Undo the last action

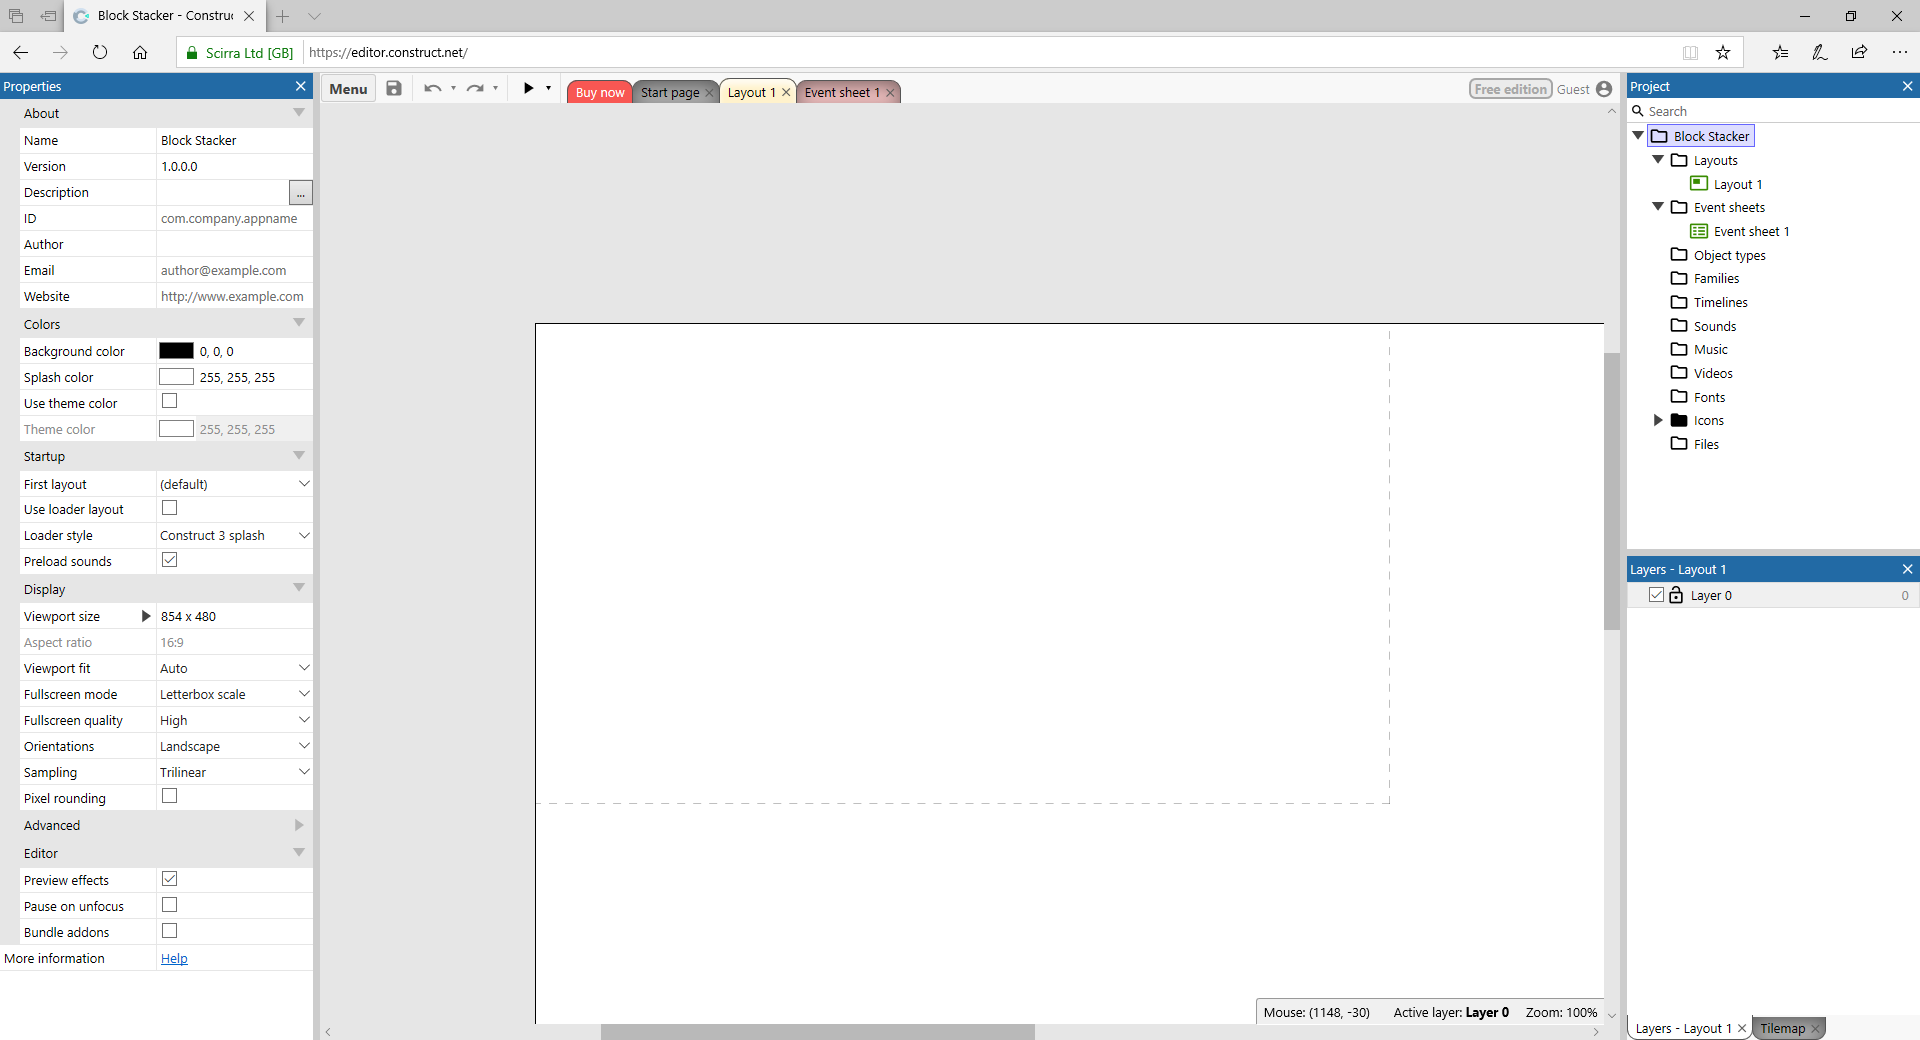[x=432, y=88]
